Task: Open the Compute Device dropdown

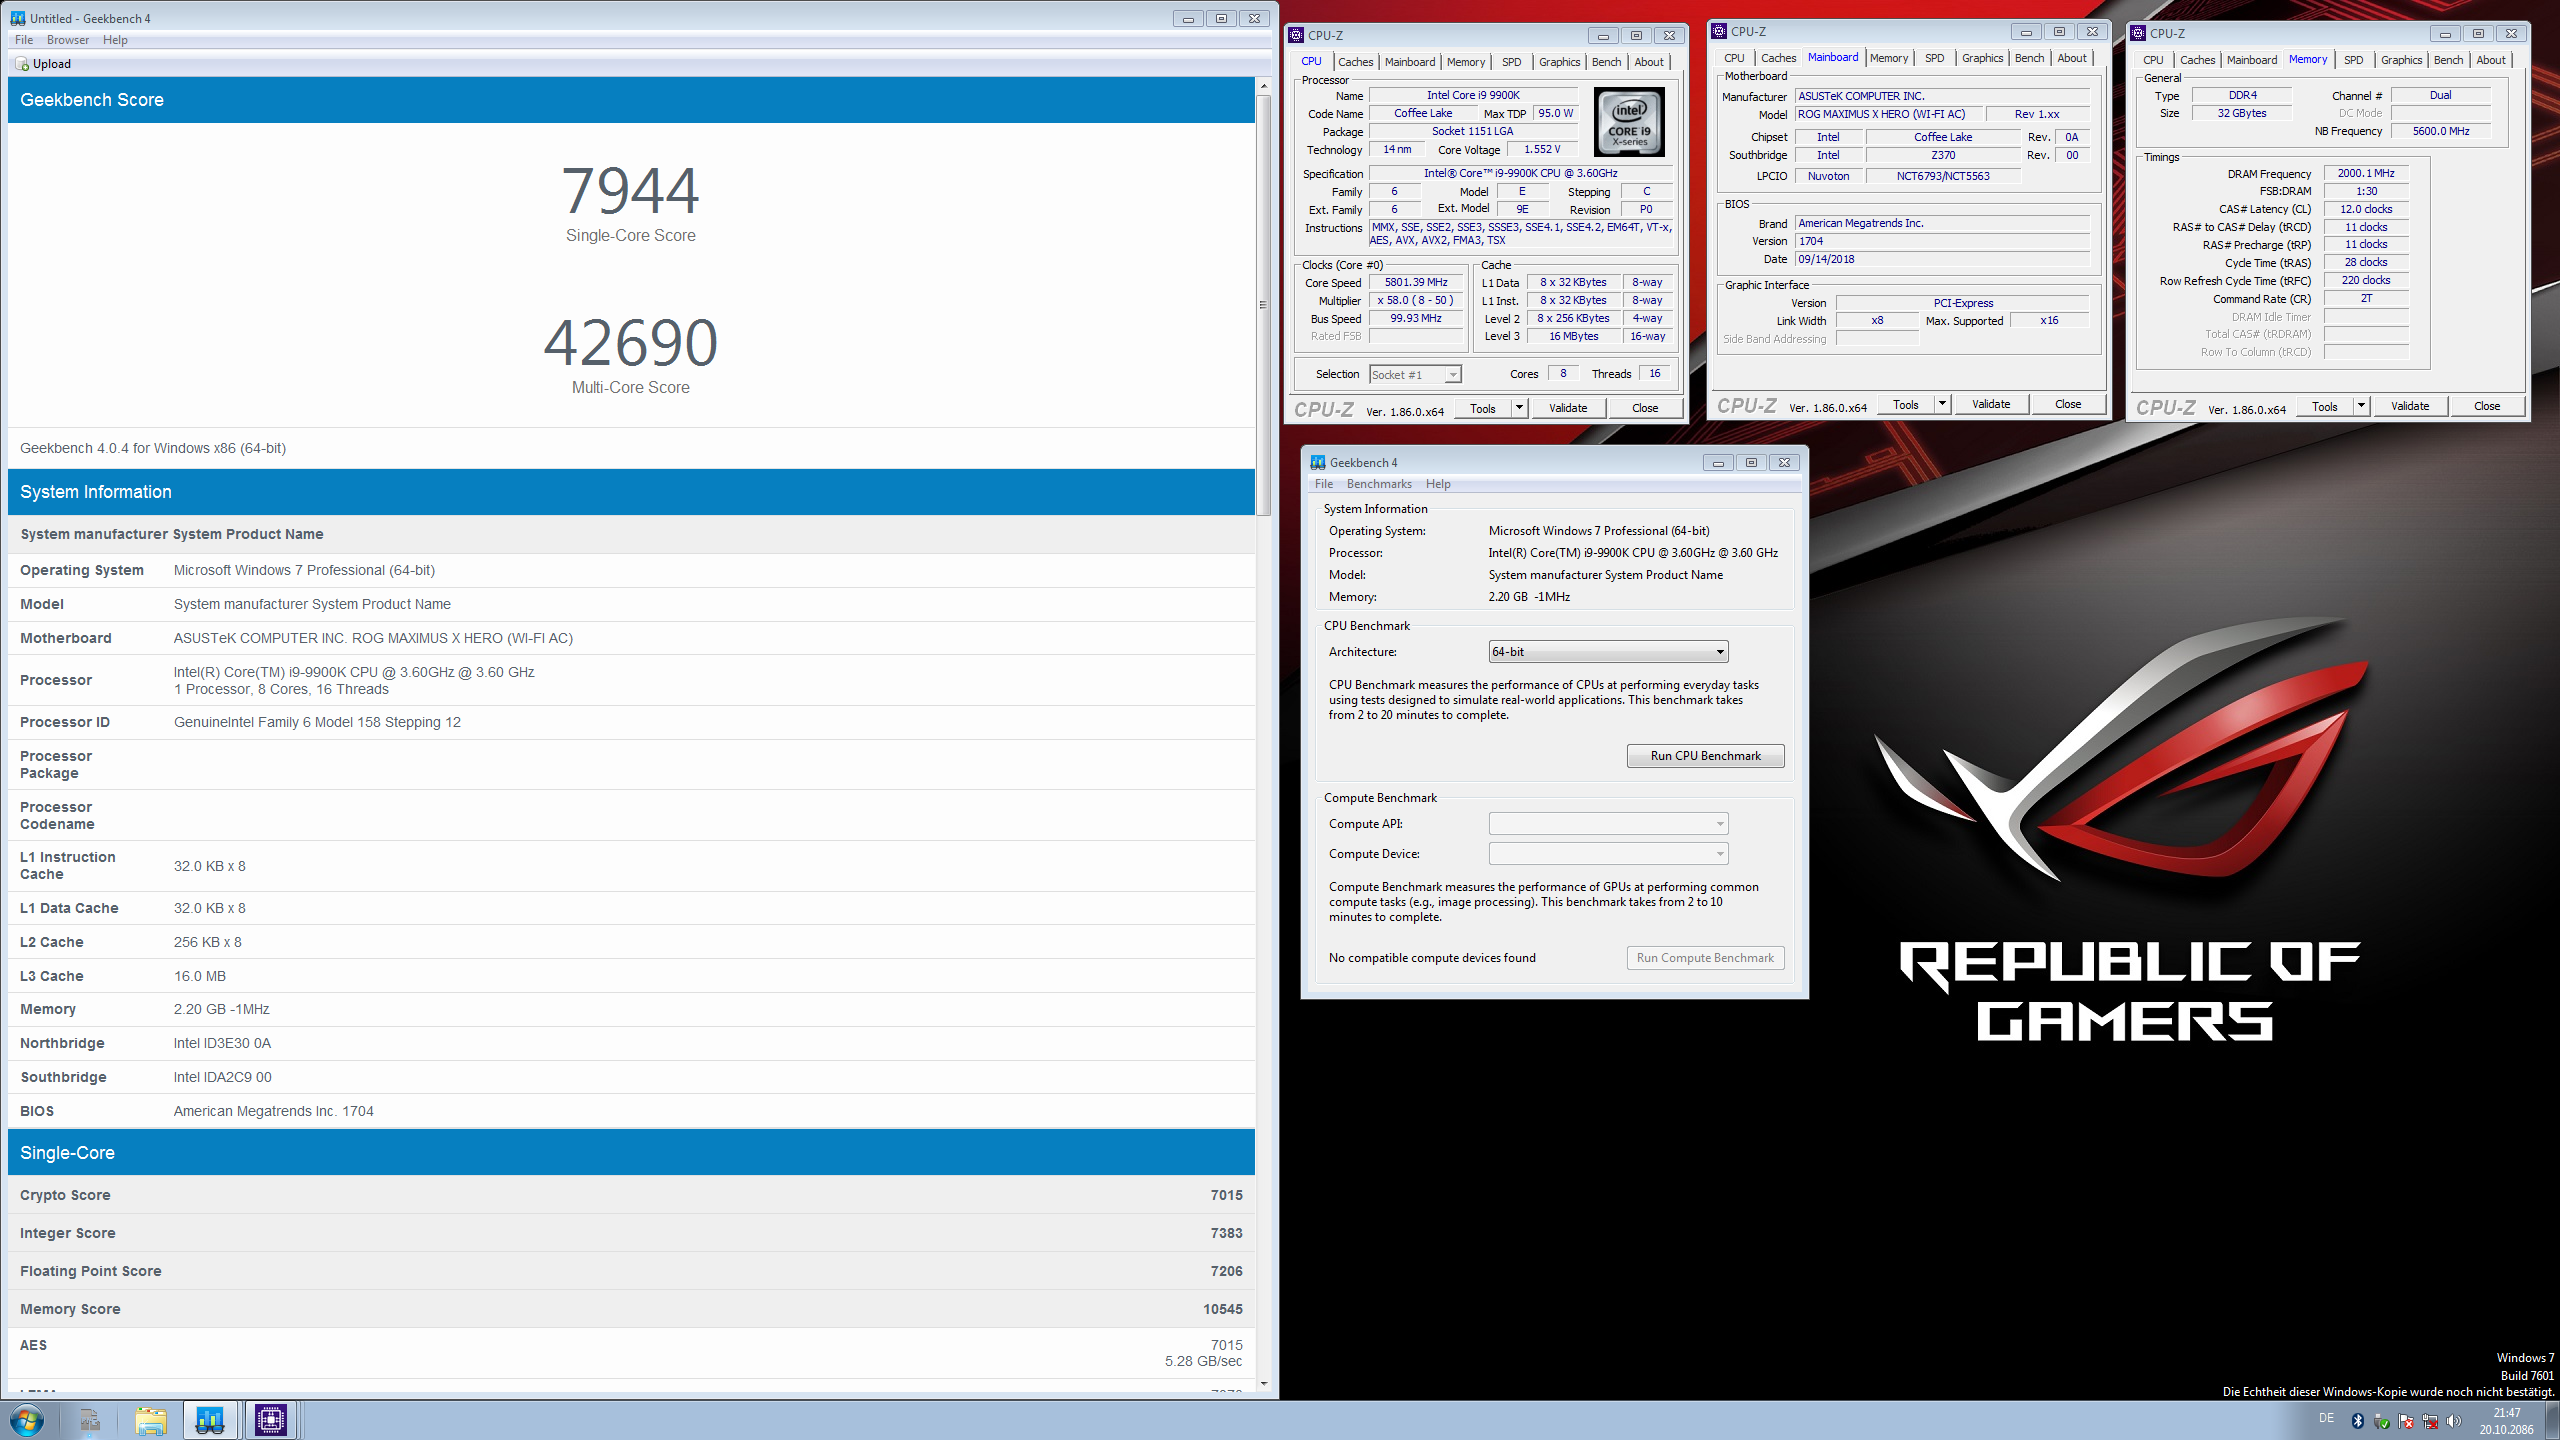Action: (1608, 854)
